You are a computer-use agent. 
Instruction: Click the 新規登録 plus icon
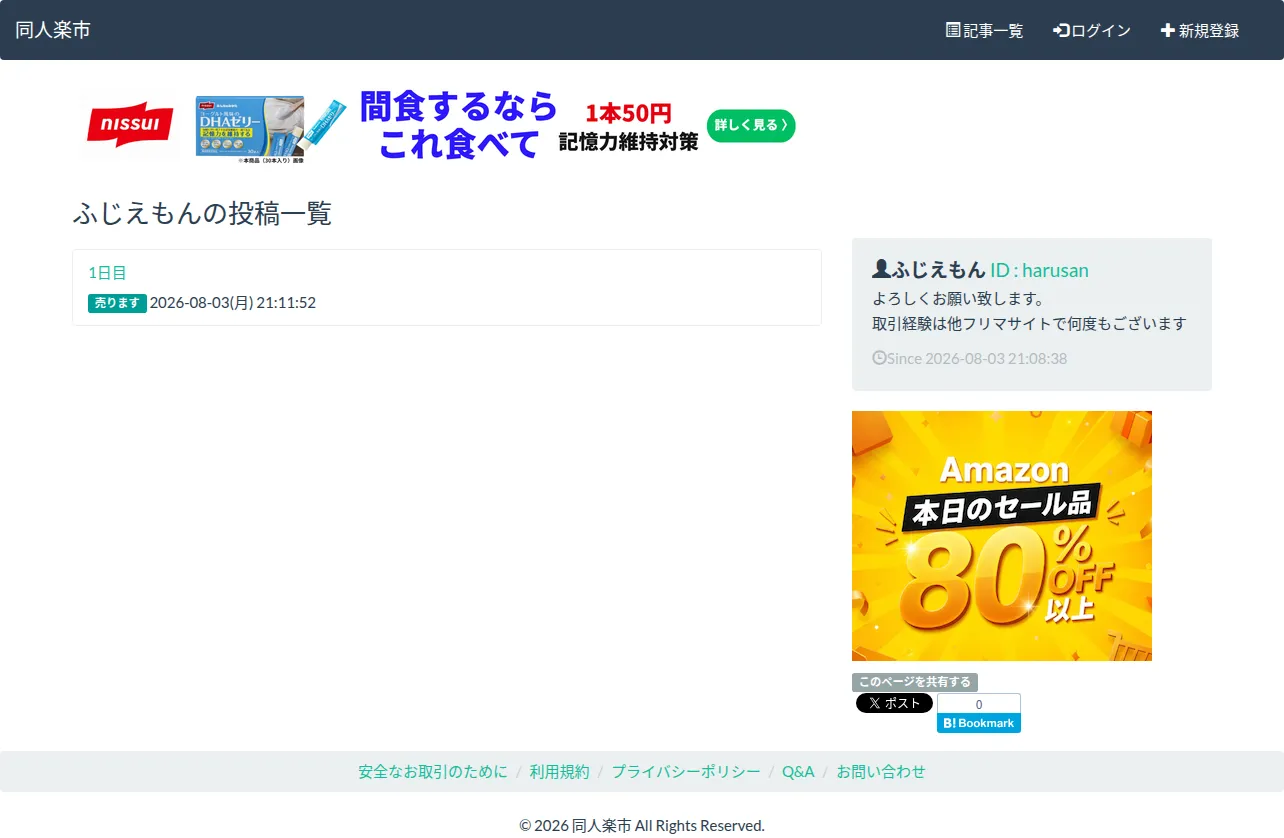pos(1167,30)
